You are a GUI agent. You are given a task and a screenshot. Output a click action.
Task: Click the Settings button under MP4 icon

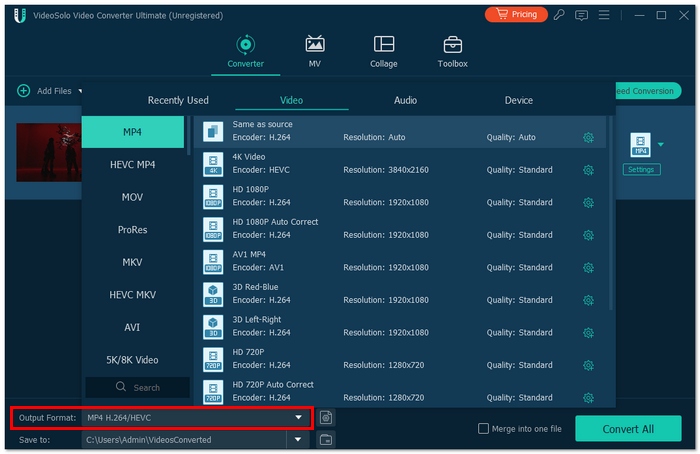(642, 170)
